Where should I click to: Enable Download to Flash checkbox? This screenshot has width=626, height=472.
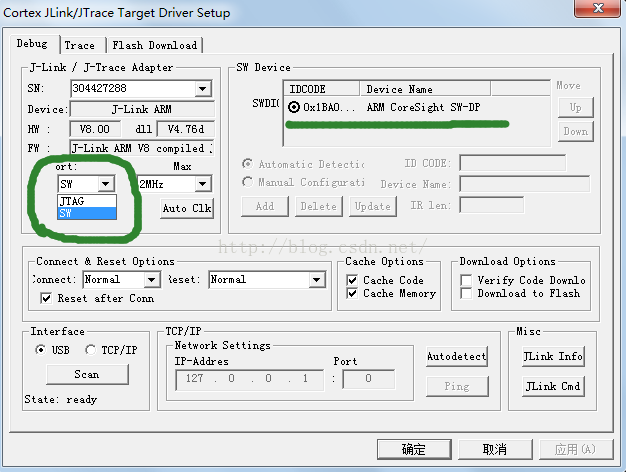pos(466,293)
